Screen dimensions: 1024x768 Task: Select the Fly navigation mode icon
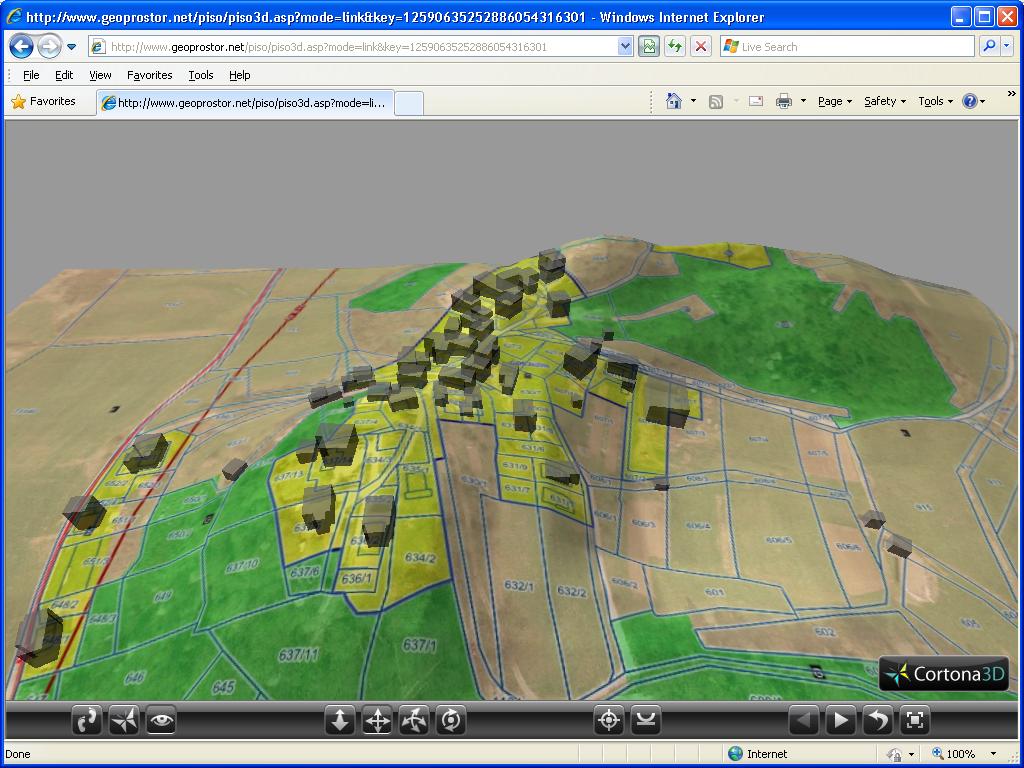(124, 720)
